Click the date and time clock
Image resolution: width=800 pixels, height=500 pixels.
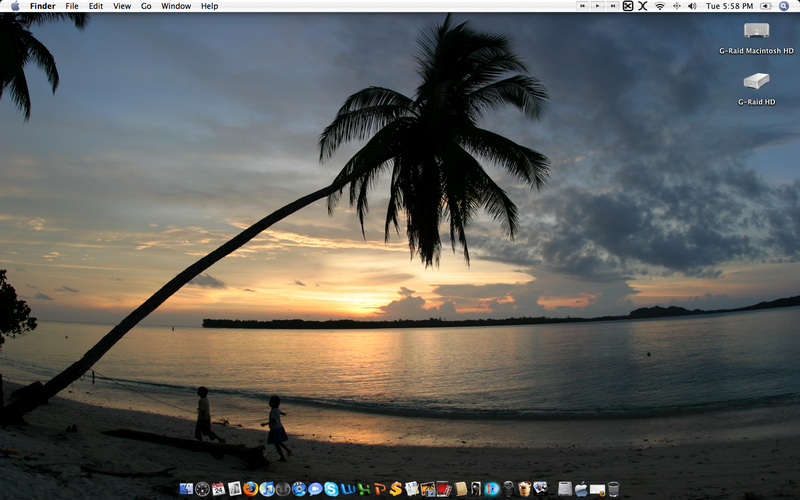(730, 6)
